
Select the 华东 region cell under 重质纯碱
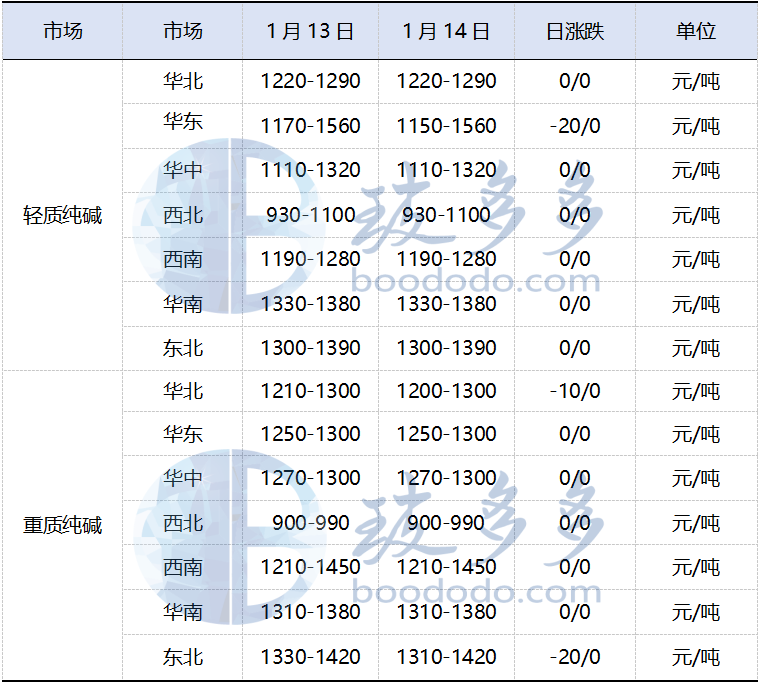(183, 434)
